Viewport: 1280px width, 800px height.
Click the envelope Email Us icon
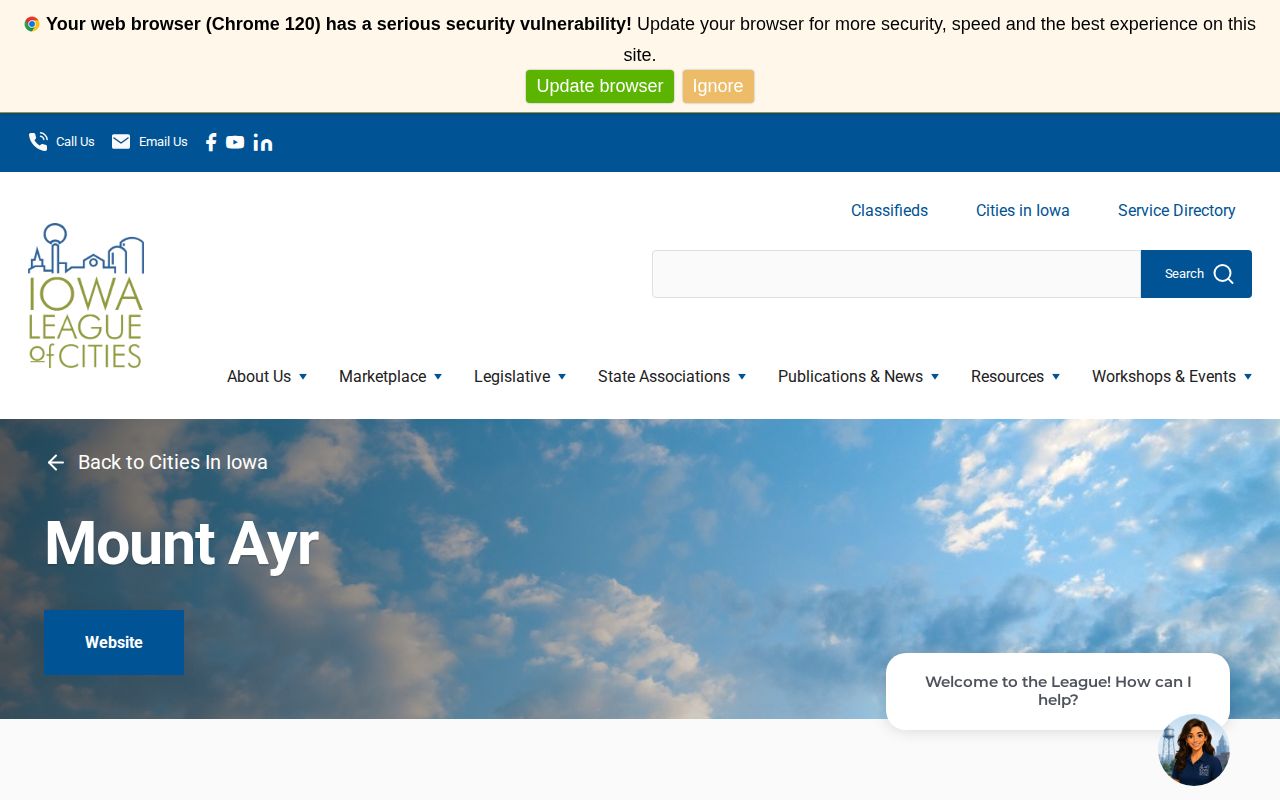click(121, 142)
